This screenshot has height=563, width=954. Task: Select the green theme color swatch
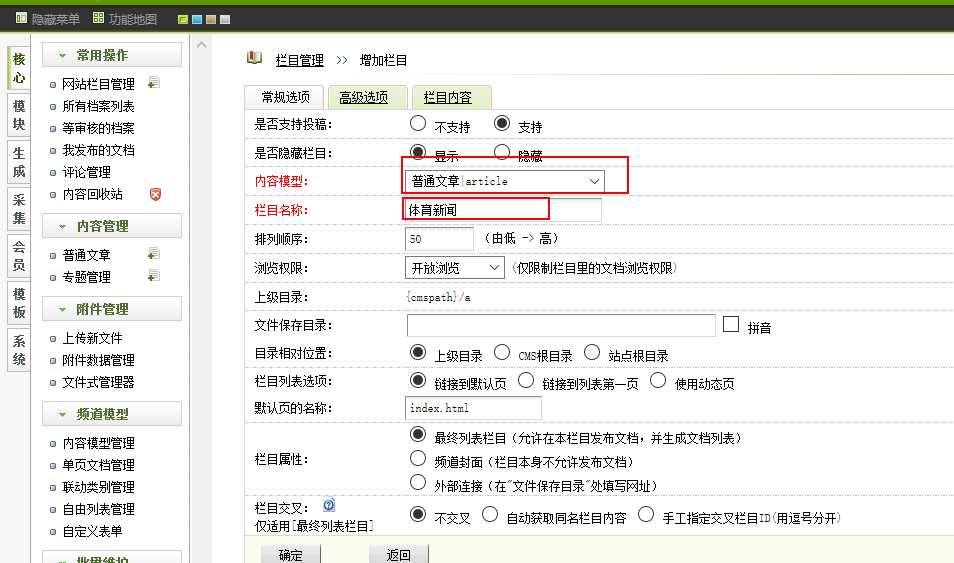[x=182, y=19]
